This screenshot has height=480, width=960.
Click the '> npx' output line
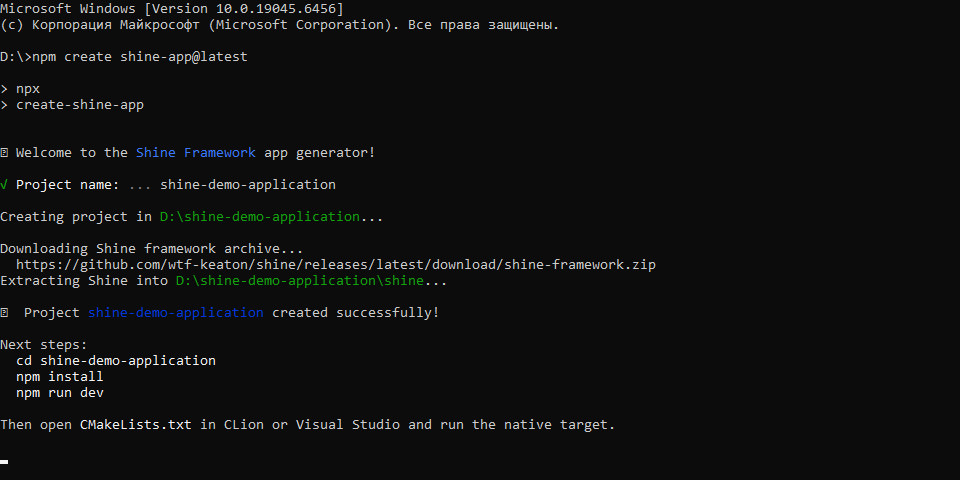20,89
